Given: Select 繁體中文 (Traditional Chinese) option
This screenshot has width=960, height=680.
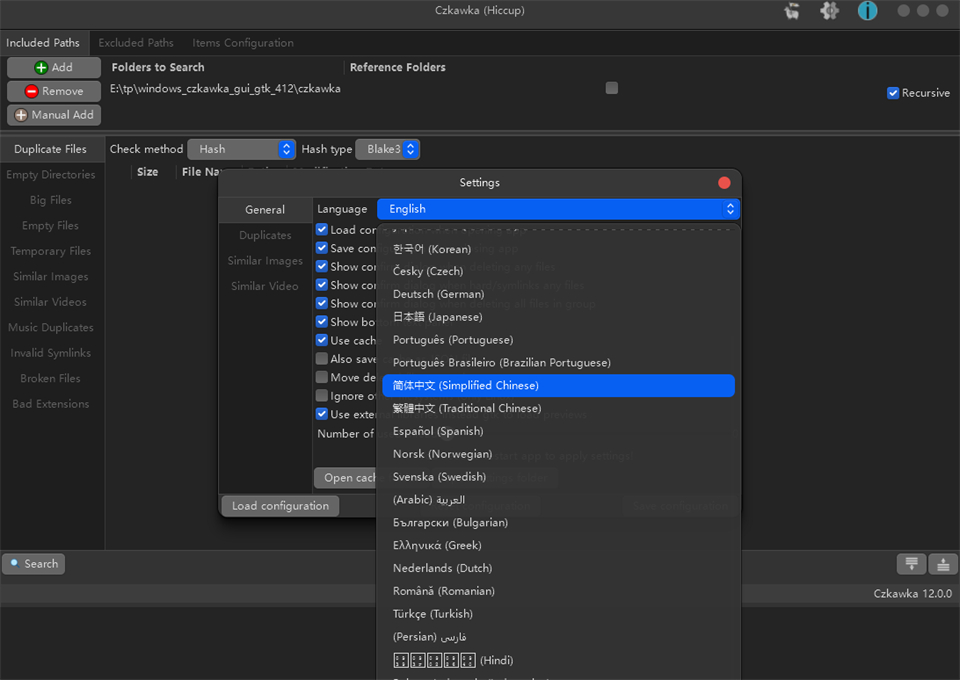Looking at the screenshot, I should pos(558,408).
